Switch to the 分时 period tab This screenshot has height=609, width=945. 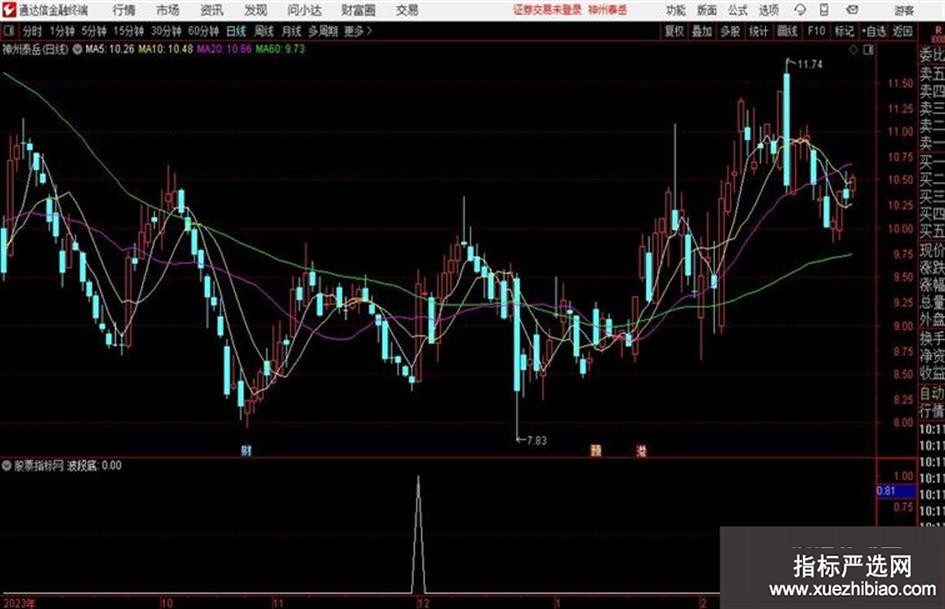pos(32,31)
